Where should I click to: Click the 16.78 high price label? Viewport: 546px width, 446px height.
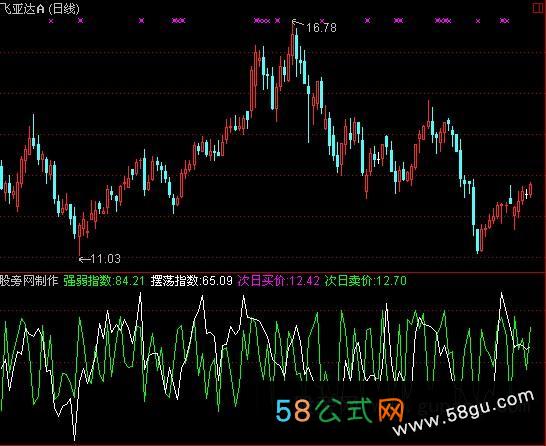tap(321, 28)
